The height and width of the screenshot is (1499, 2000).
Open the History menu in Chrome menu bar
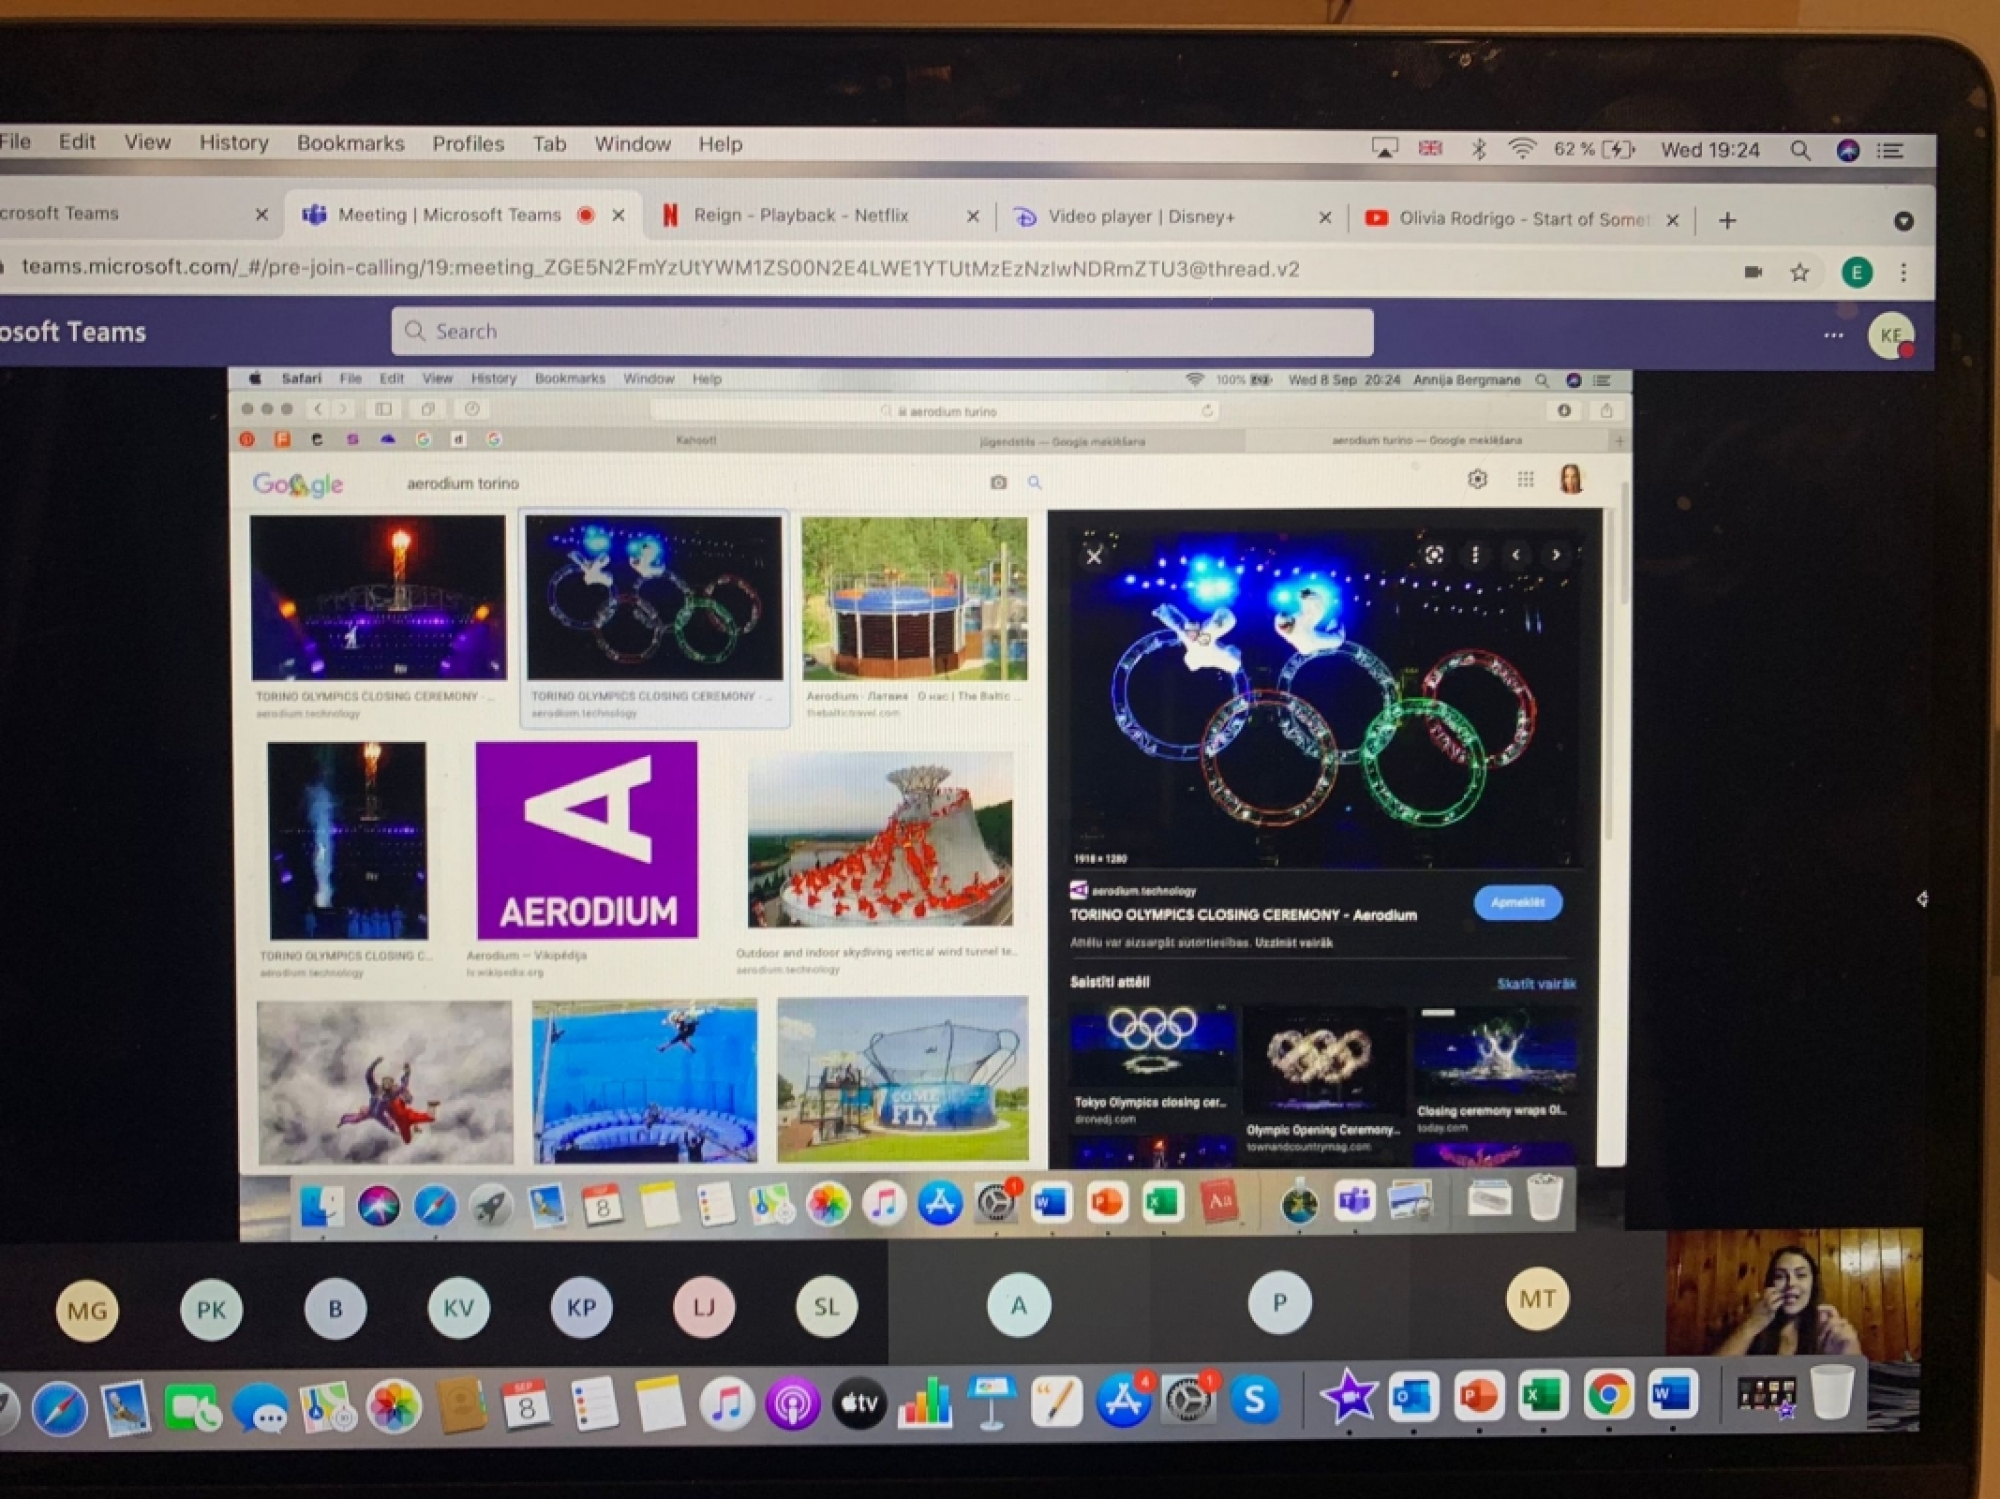[x=234, y=143]
